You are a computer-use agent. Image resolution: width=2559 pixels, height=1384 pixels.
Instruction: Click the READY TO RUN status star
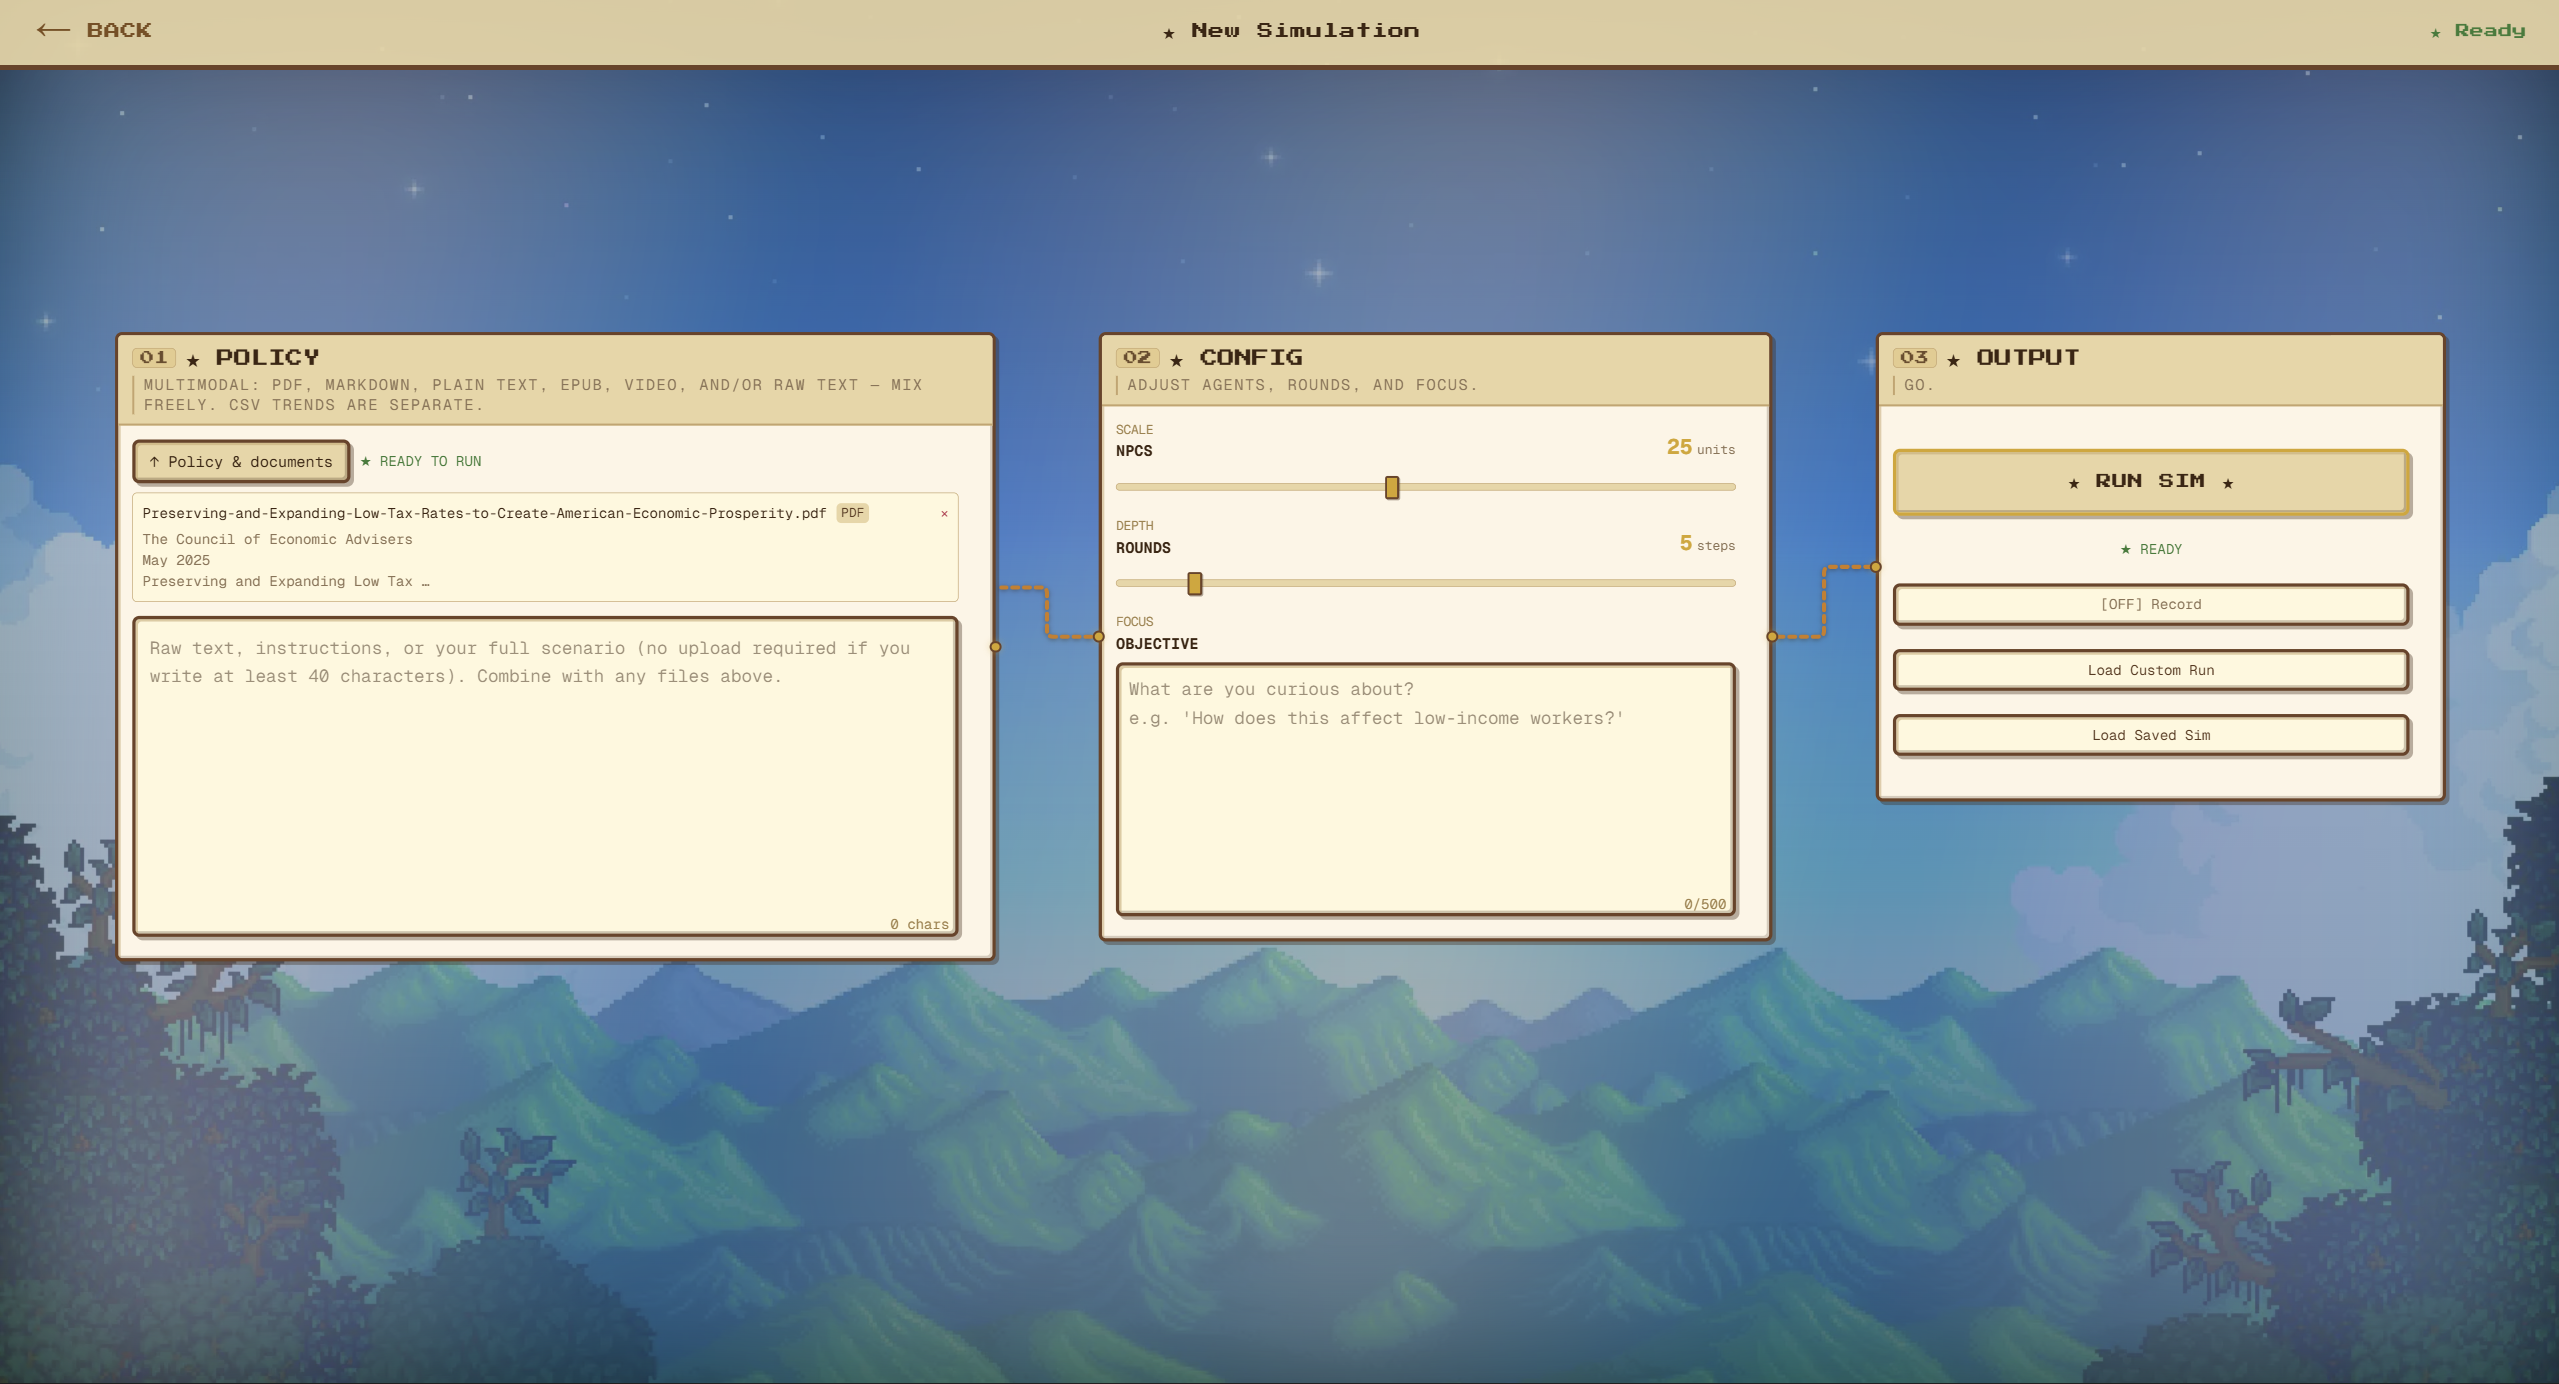click(366, 461)
